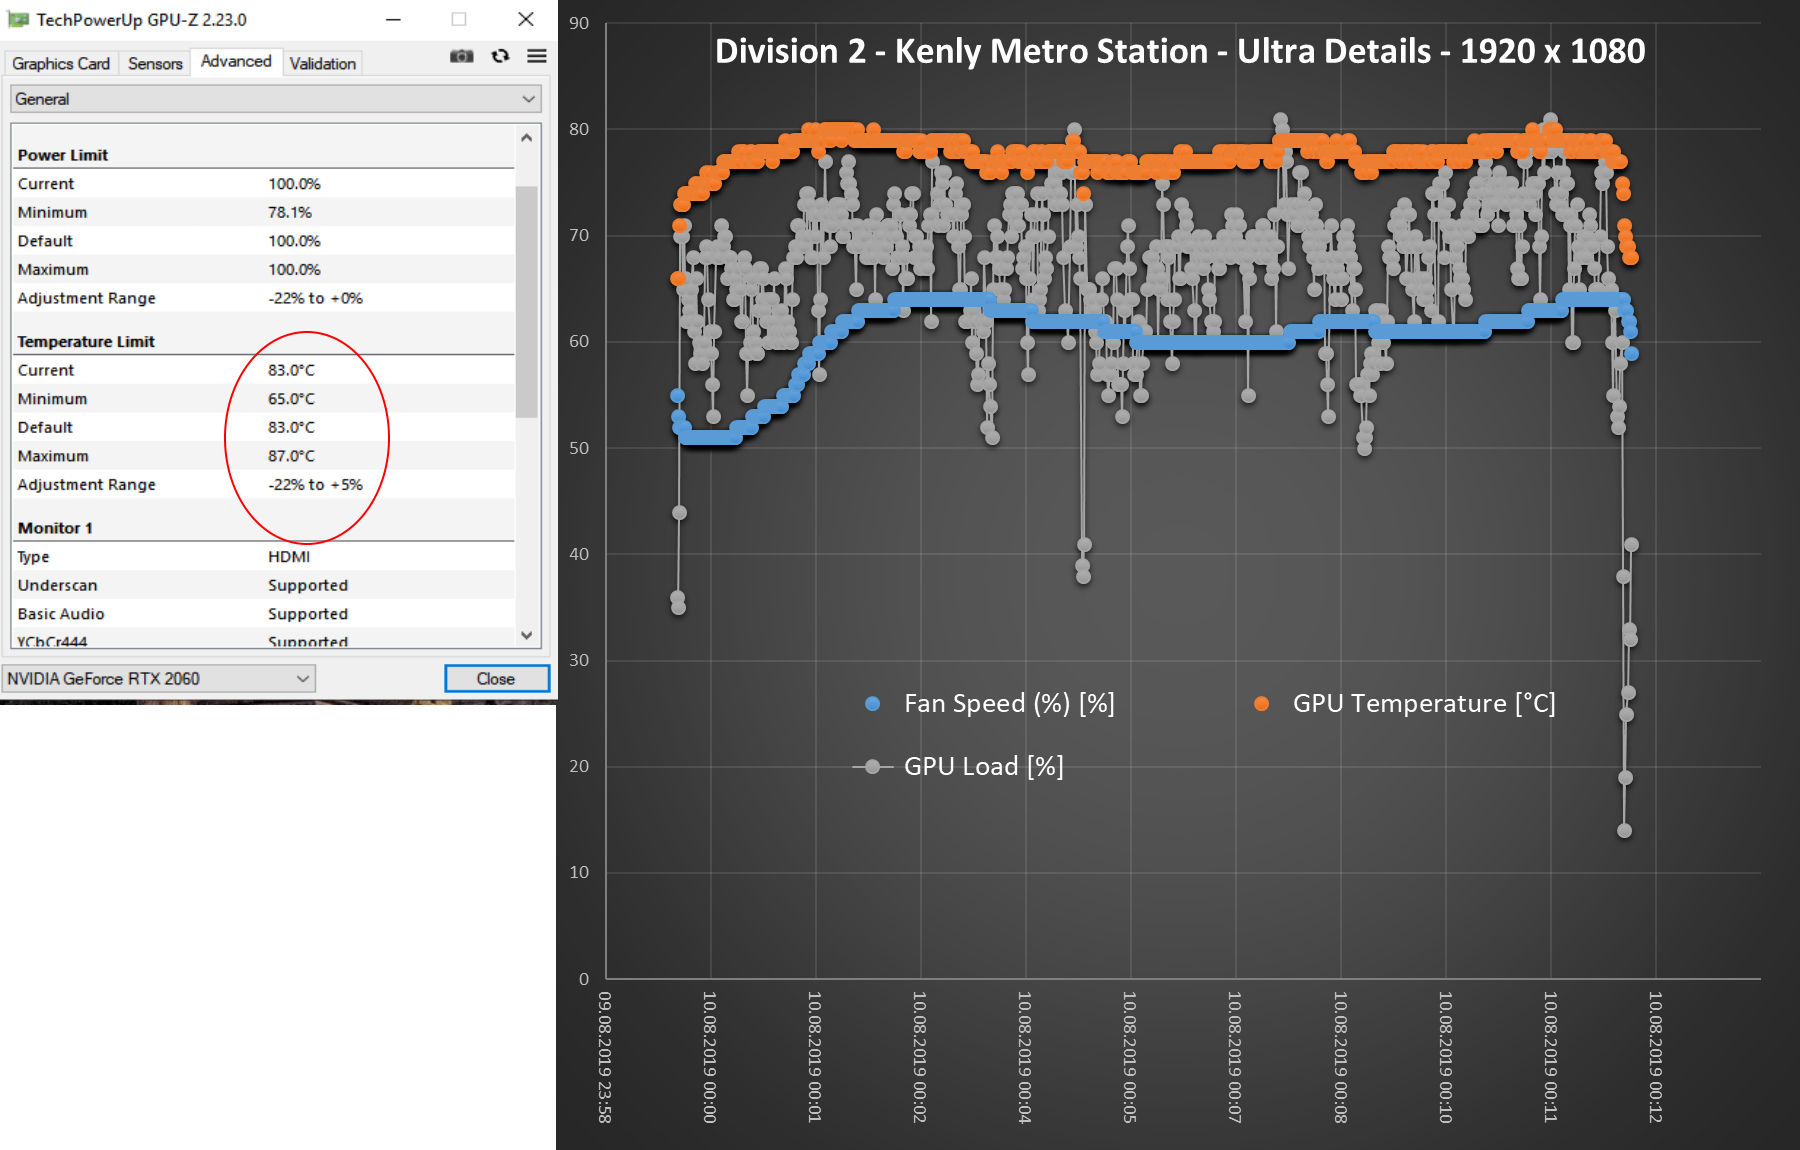Screen dimensions: 1800x1150
Task: Click the Close button
Action: pos(496,679)
